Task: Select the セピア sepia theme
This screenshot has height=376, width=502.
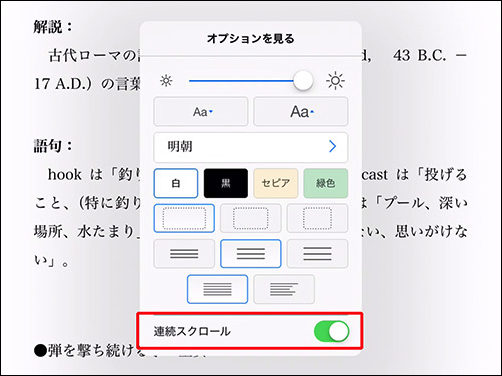Action: [x=276, y=183]
